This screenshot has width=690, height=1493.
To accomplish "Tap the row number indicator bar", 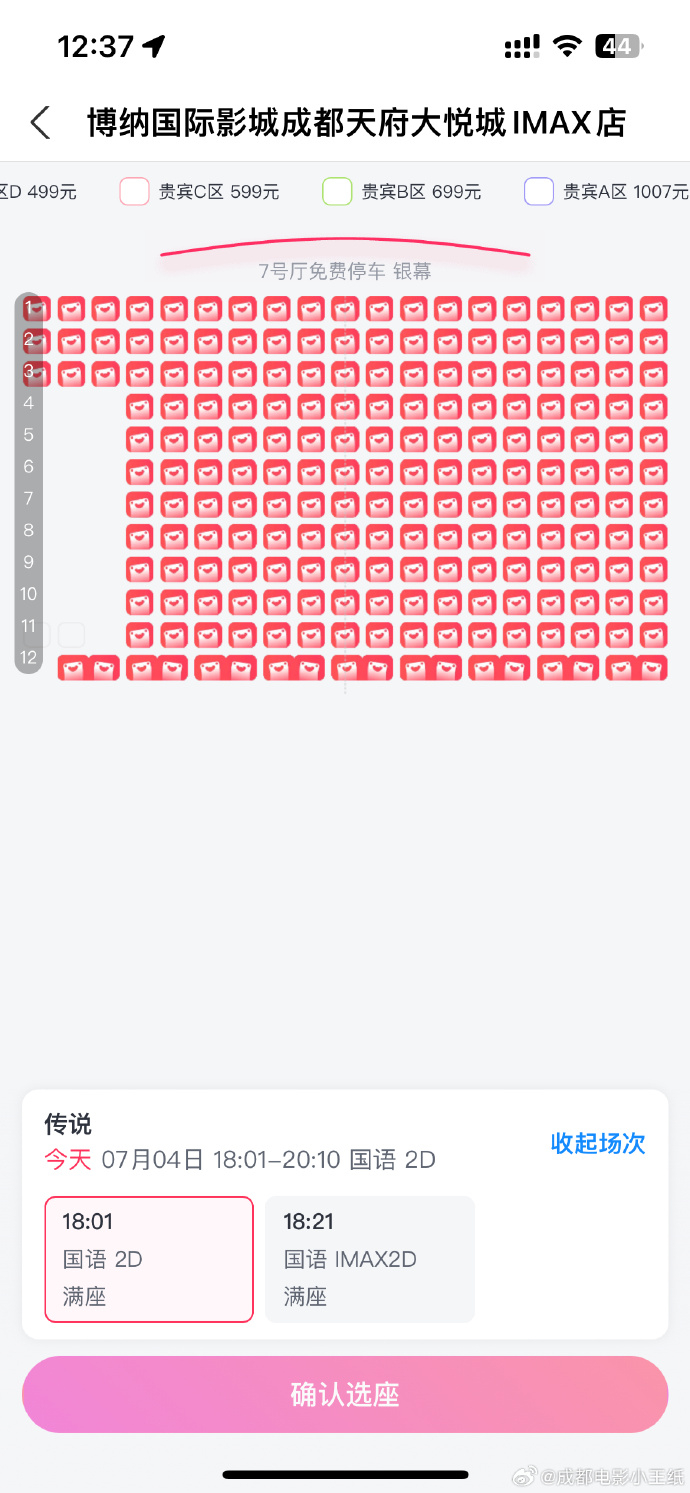I will (29, 483).
